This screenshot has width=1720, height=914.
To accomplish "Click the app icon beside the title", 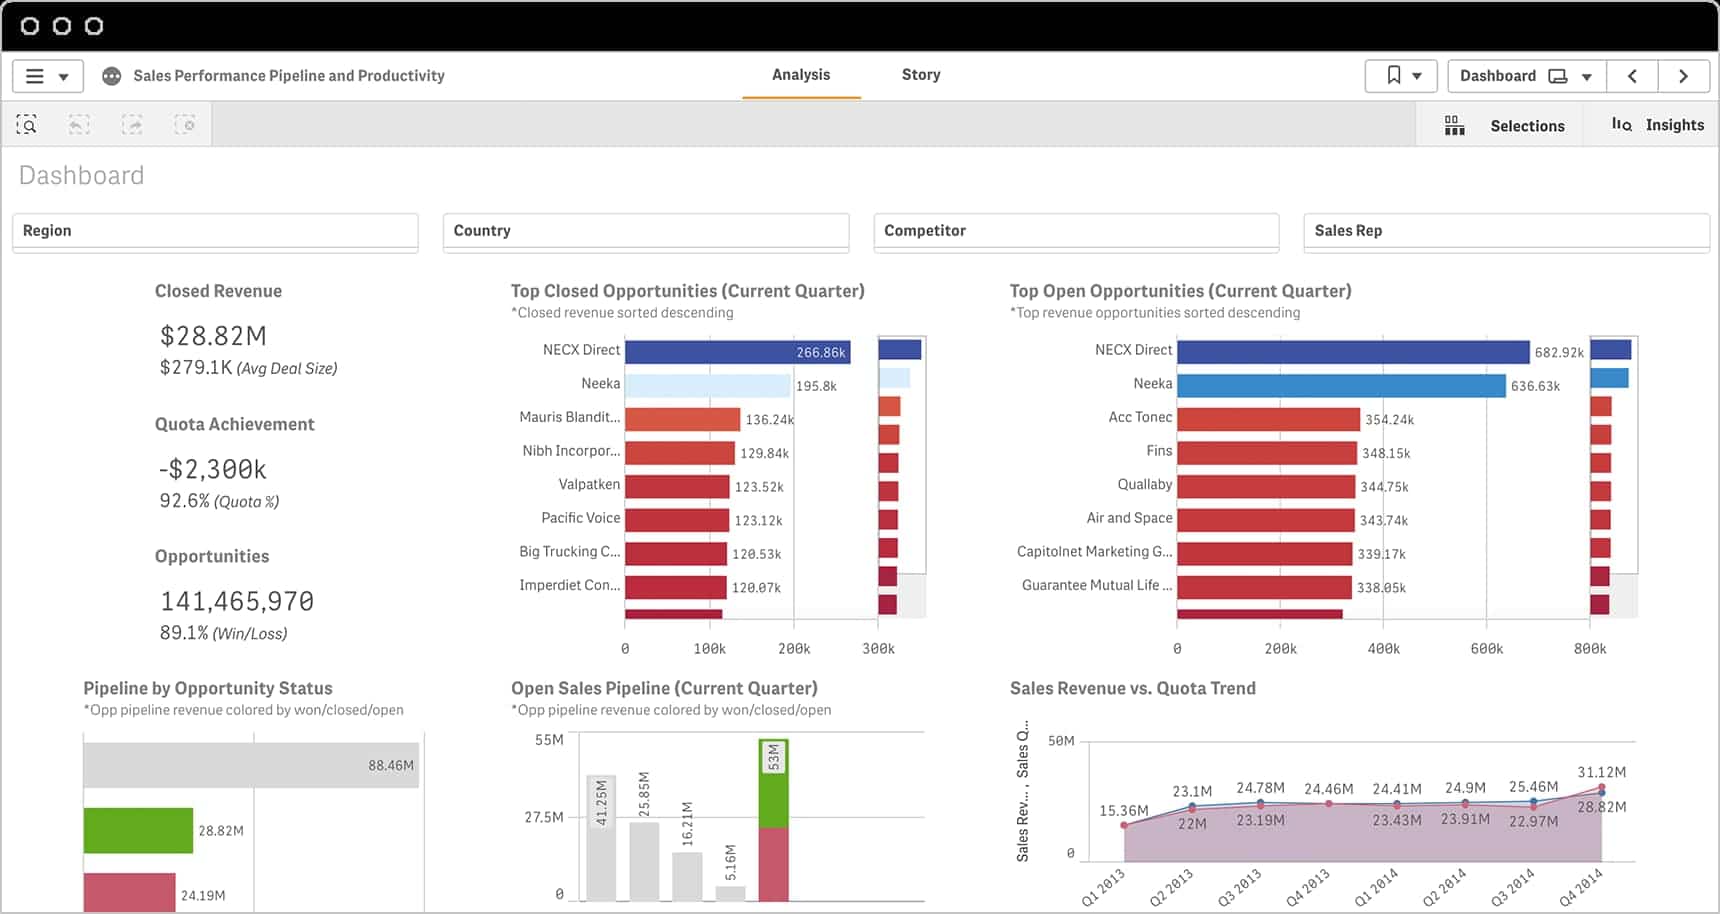I will coord(112,76).
